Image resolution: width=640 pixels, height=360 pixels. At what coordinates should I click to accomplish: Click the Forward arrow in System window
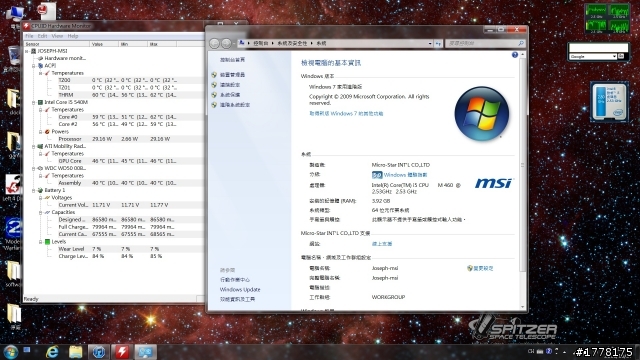click(226, 43)
